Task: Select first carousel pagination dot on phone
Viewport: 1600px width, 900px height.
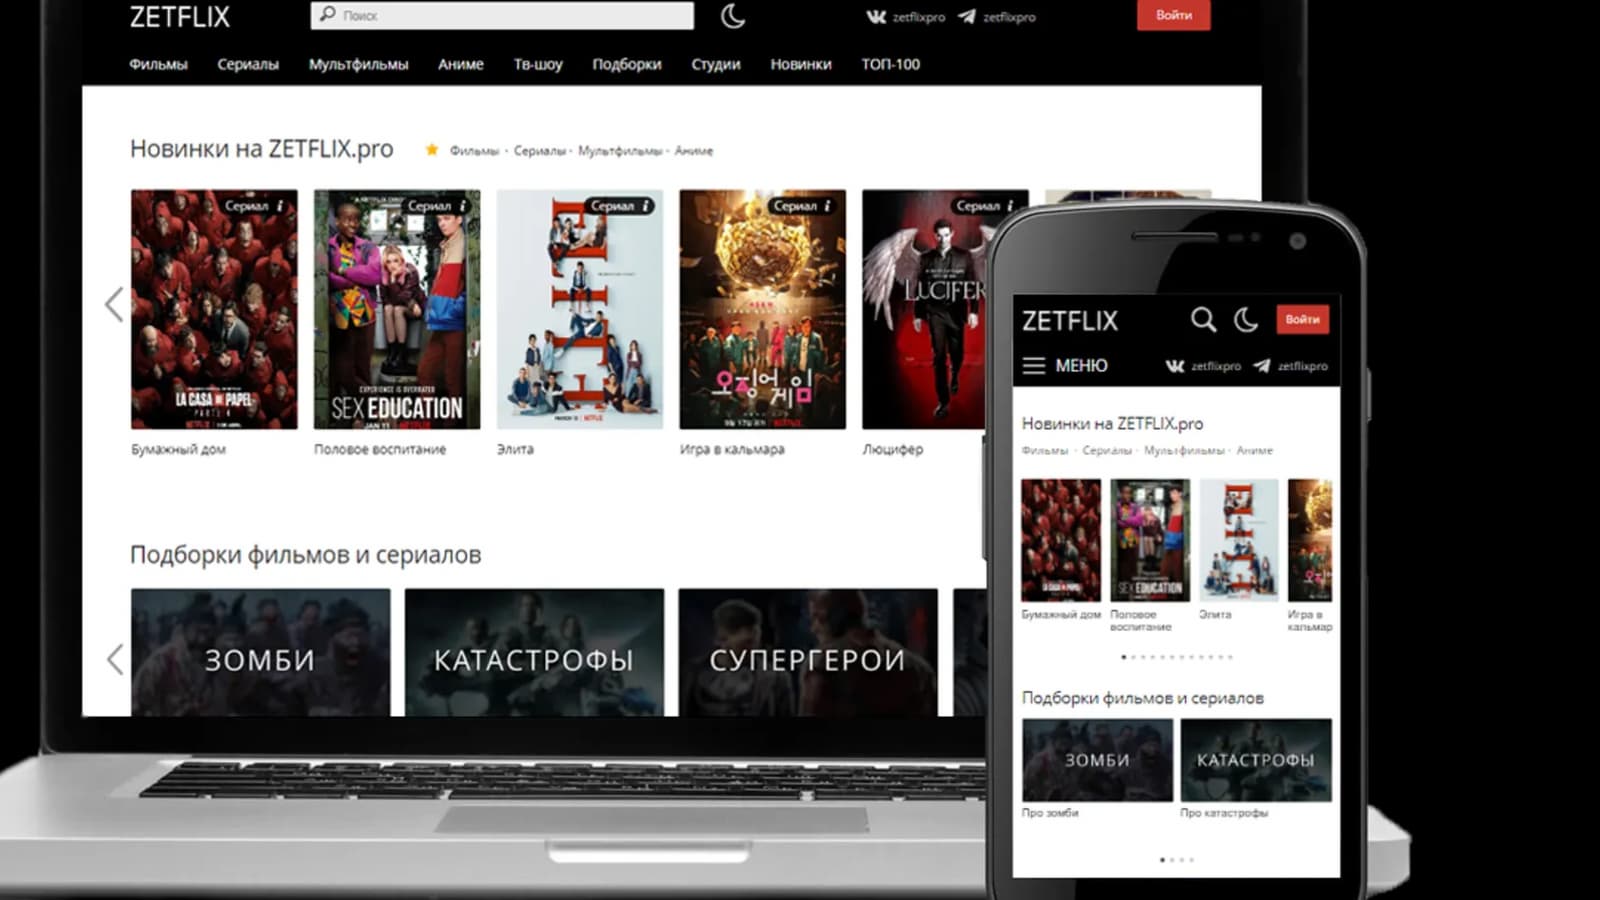Action: (x=1124, y=657)
